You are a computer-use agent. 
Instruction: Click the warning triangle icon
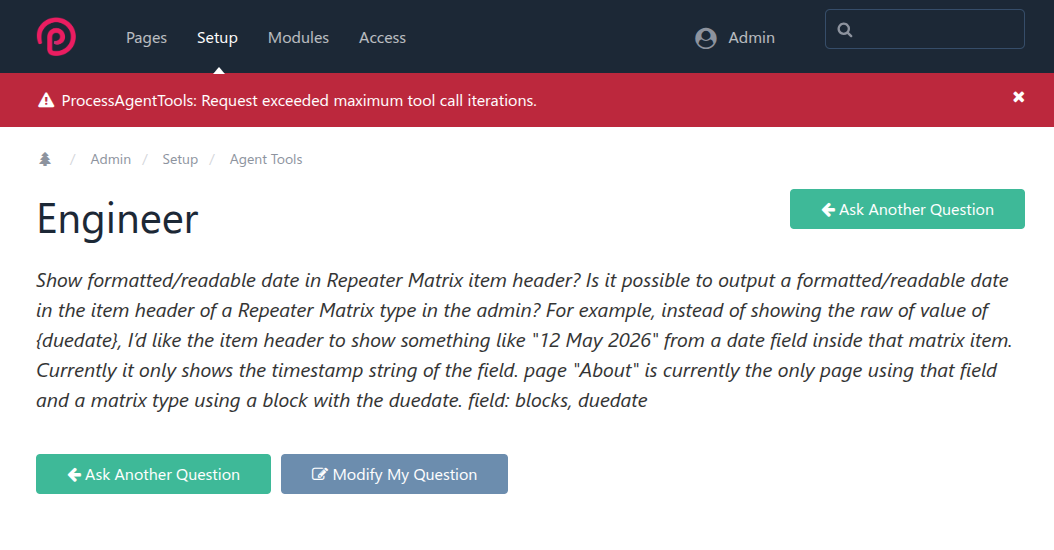[46, 101]
